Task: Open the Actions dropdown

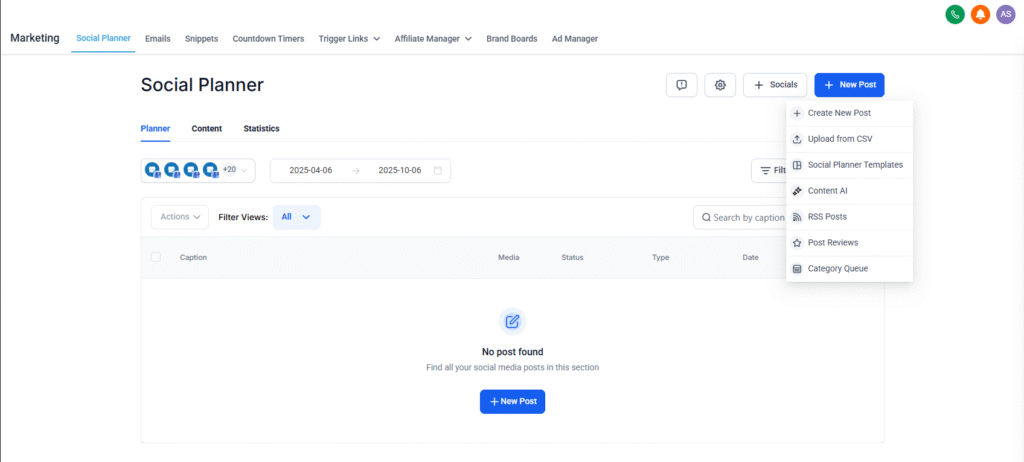Action: click(x=180, y=217)
